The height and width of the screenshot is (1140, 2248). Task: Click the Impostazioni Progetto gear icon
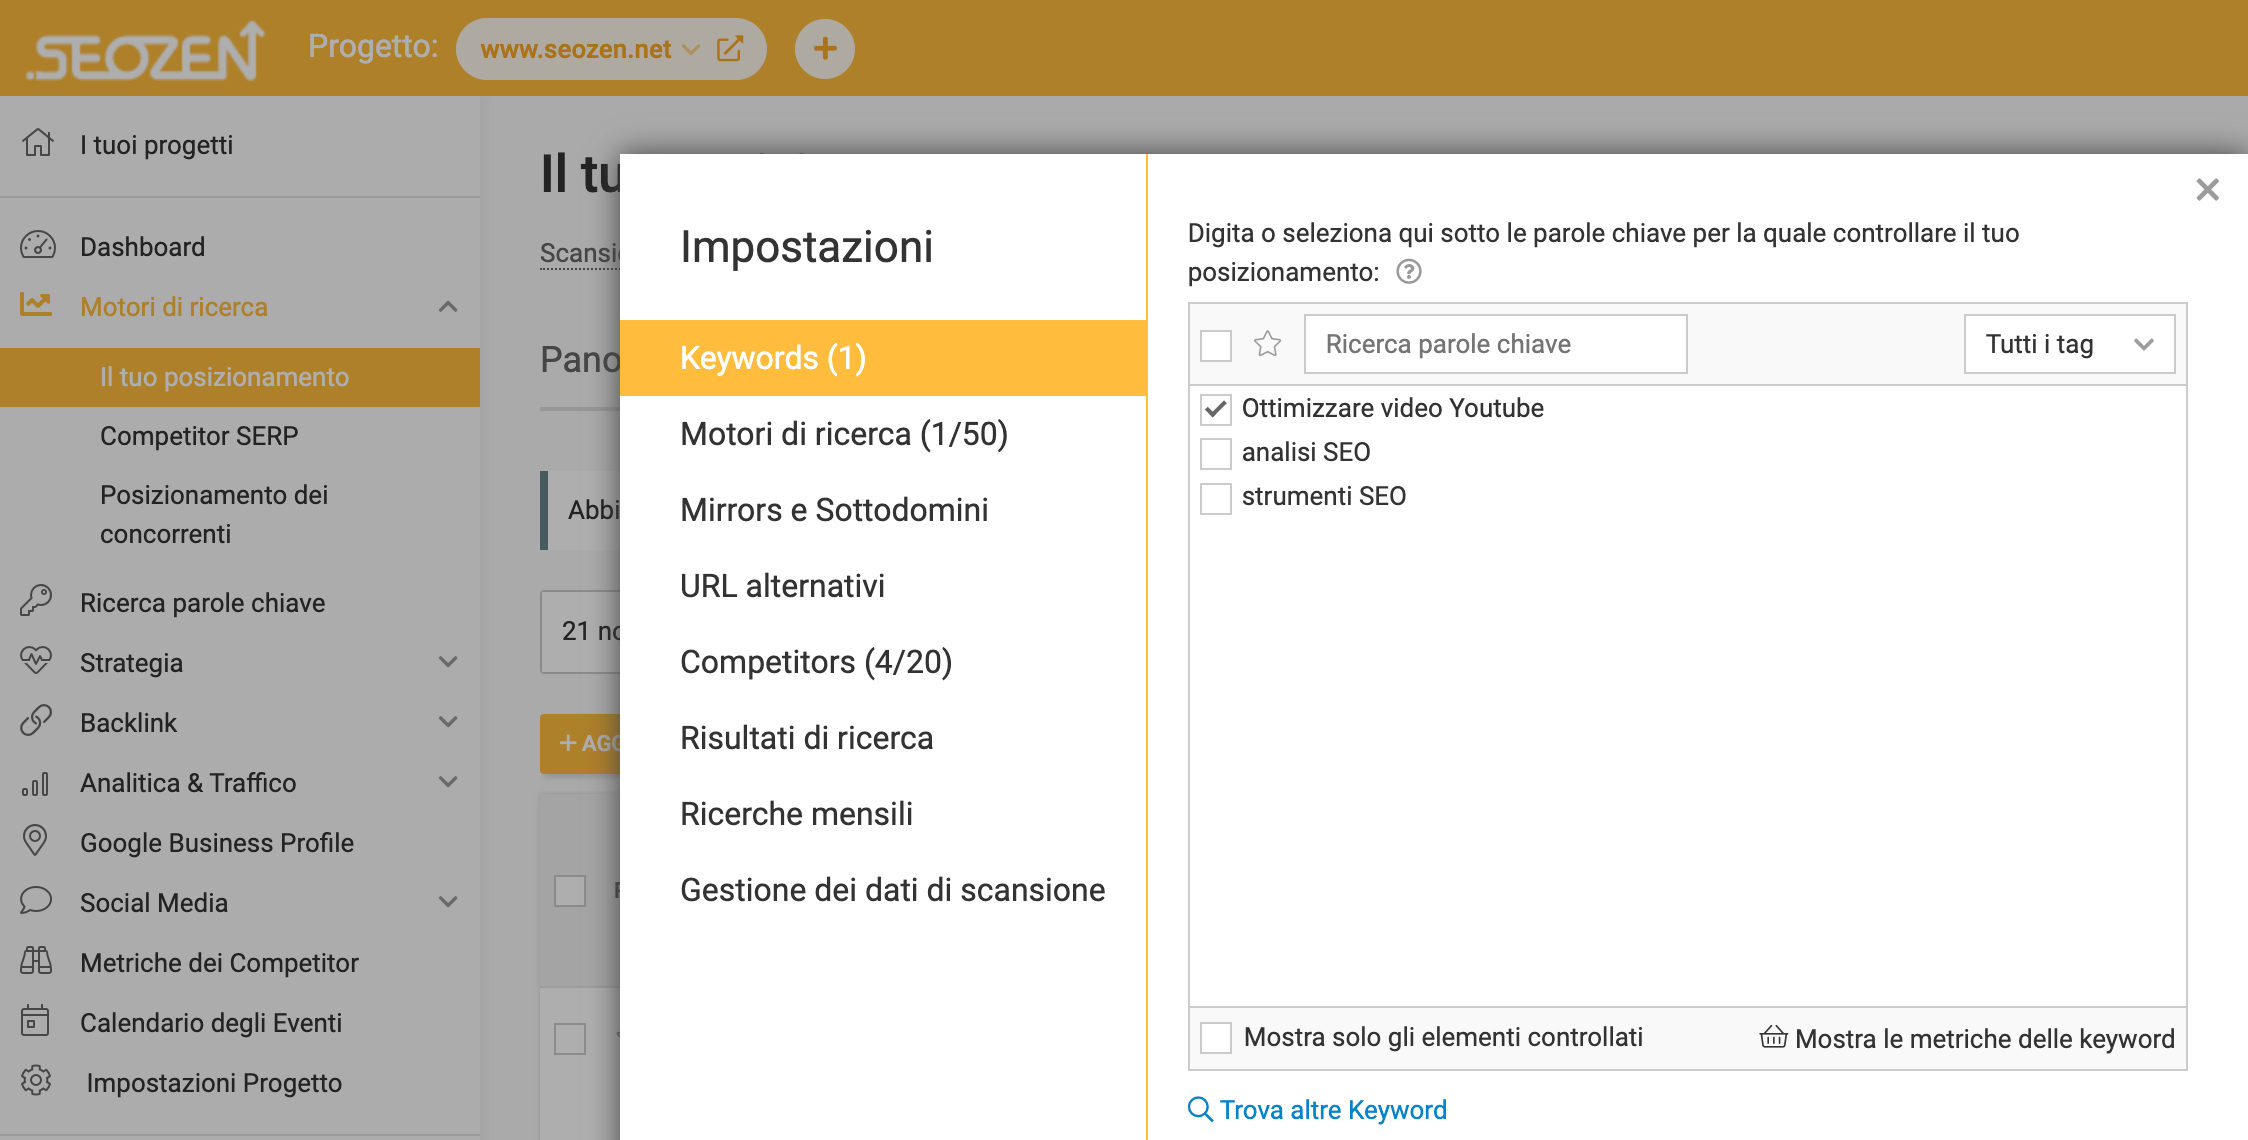coord(36,1080)
